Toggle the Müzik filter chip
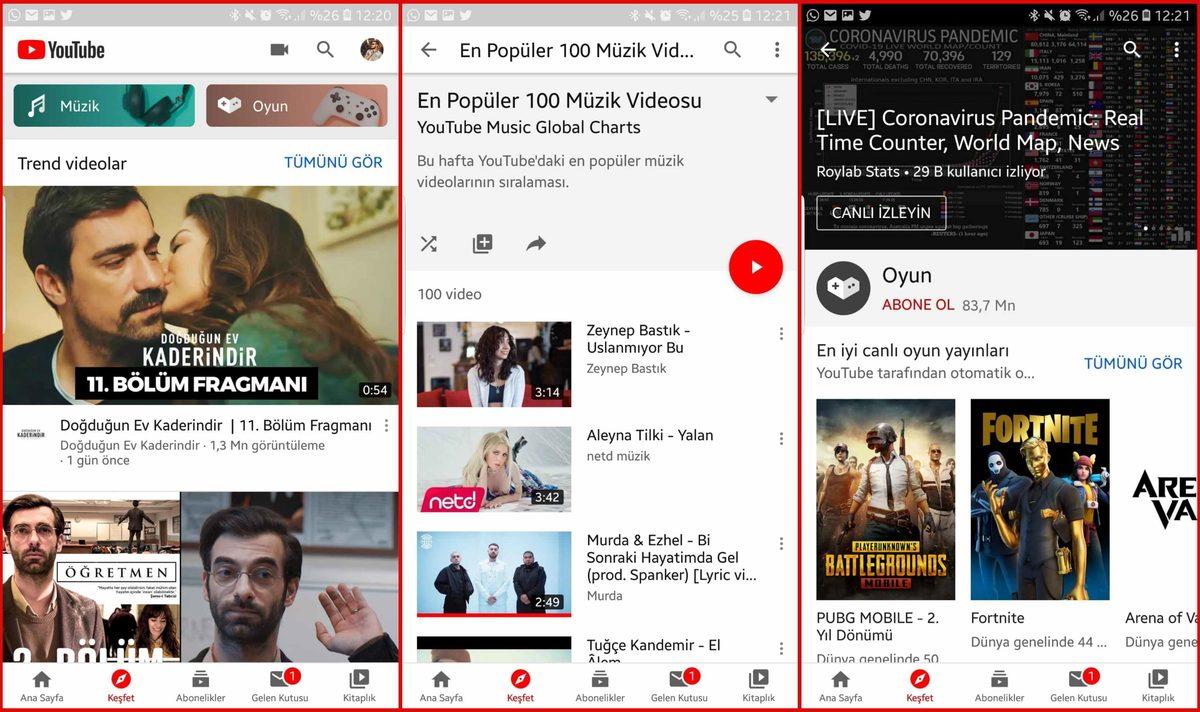1200x712 pixels. coord(103,105)
